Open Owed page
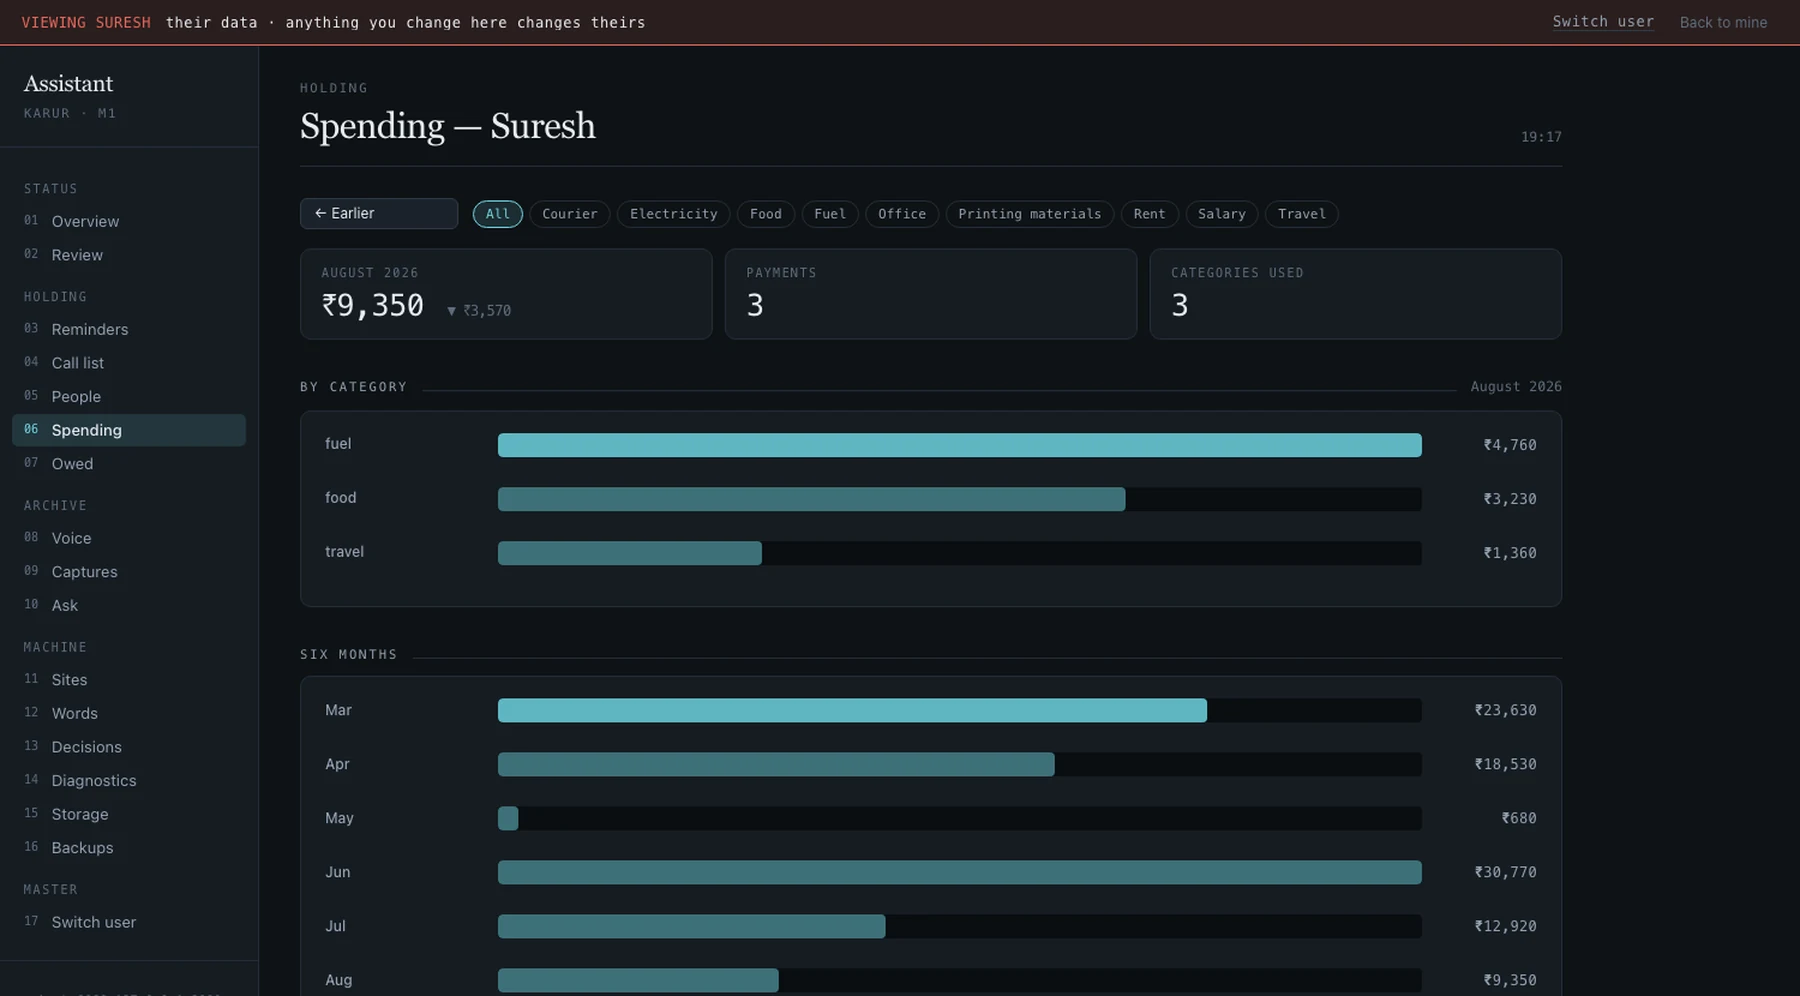Image resolution: width=1800 pixels, height=996 pixels. (129, 464)
